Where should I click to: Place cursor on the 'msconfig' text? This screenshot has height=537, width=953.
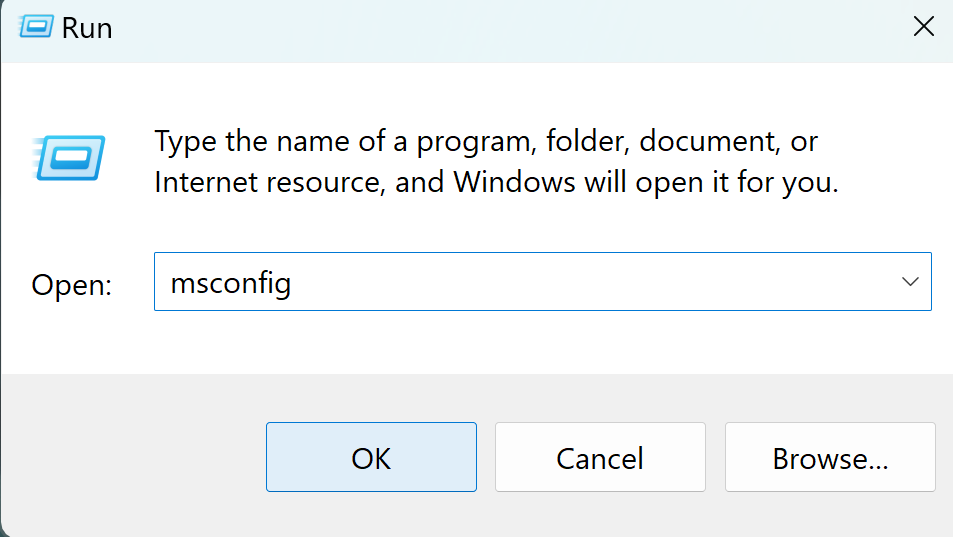[231, 283]
